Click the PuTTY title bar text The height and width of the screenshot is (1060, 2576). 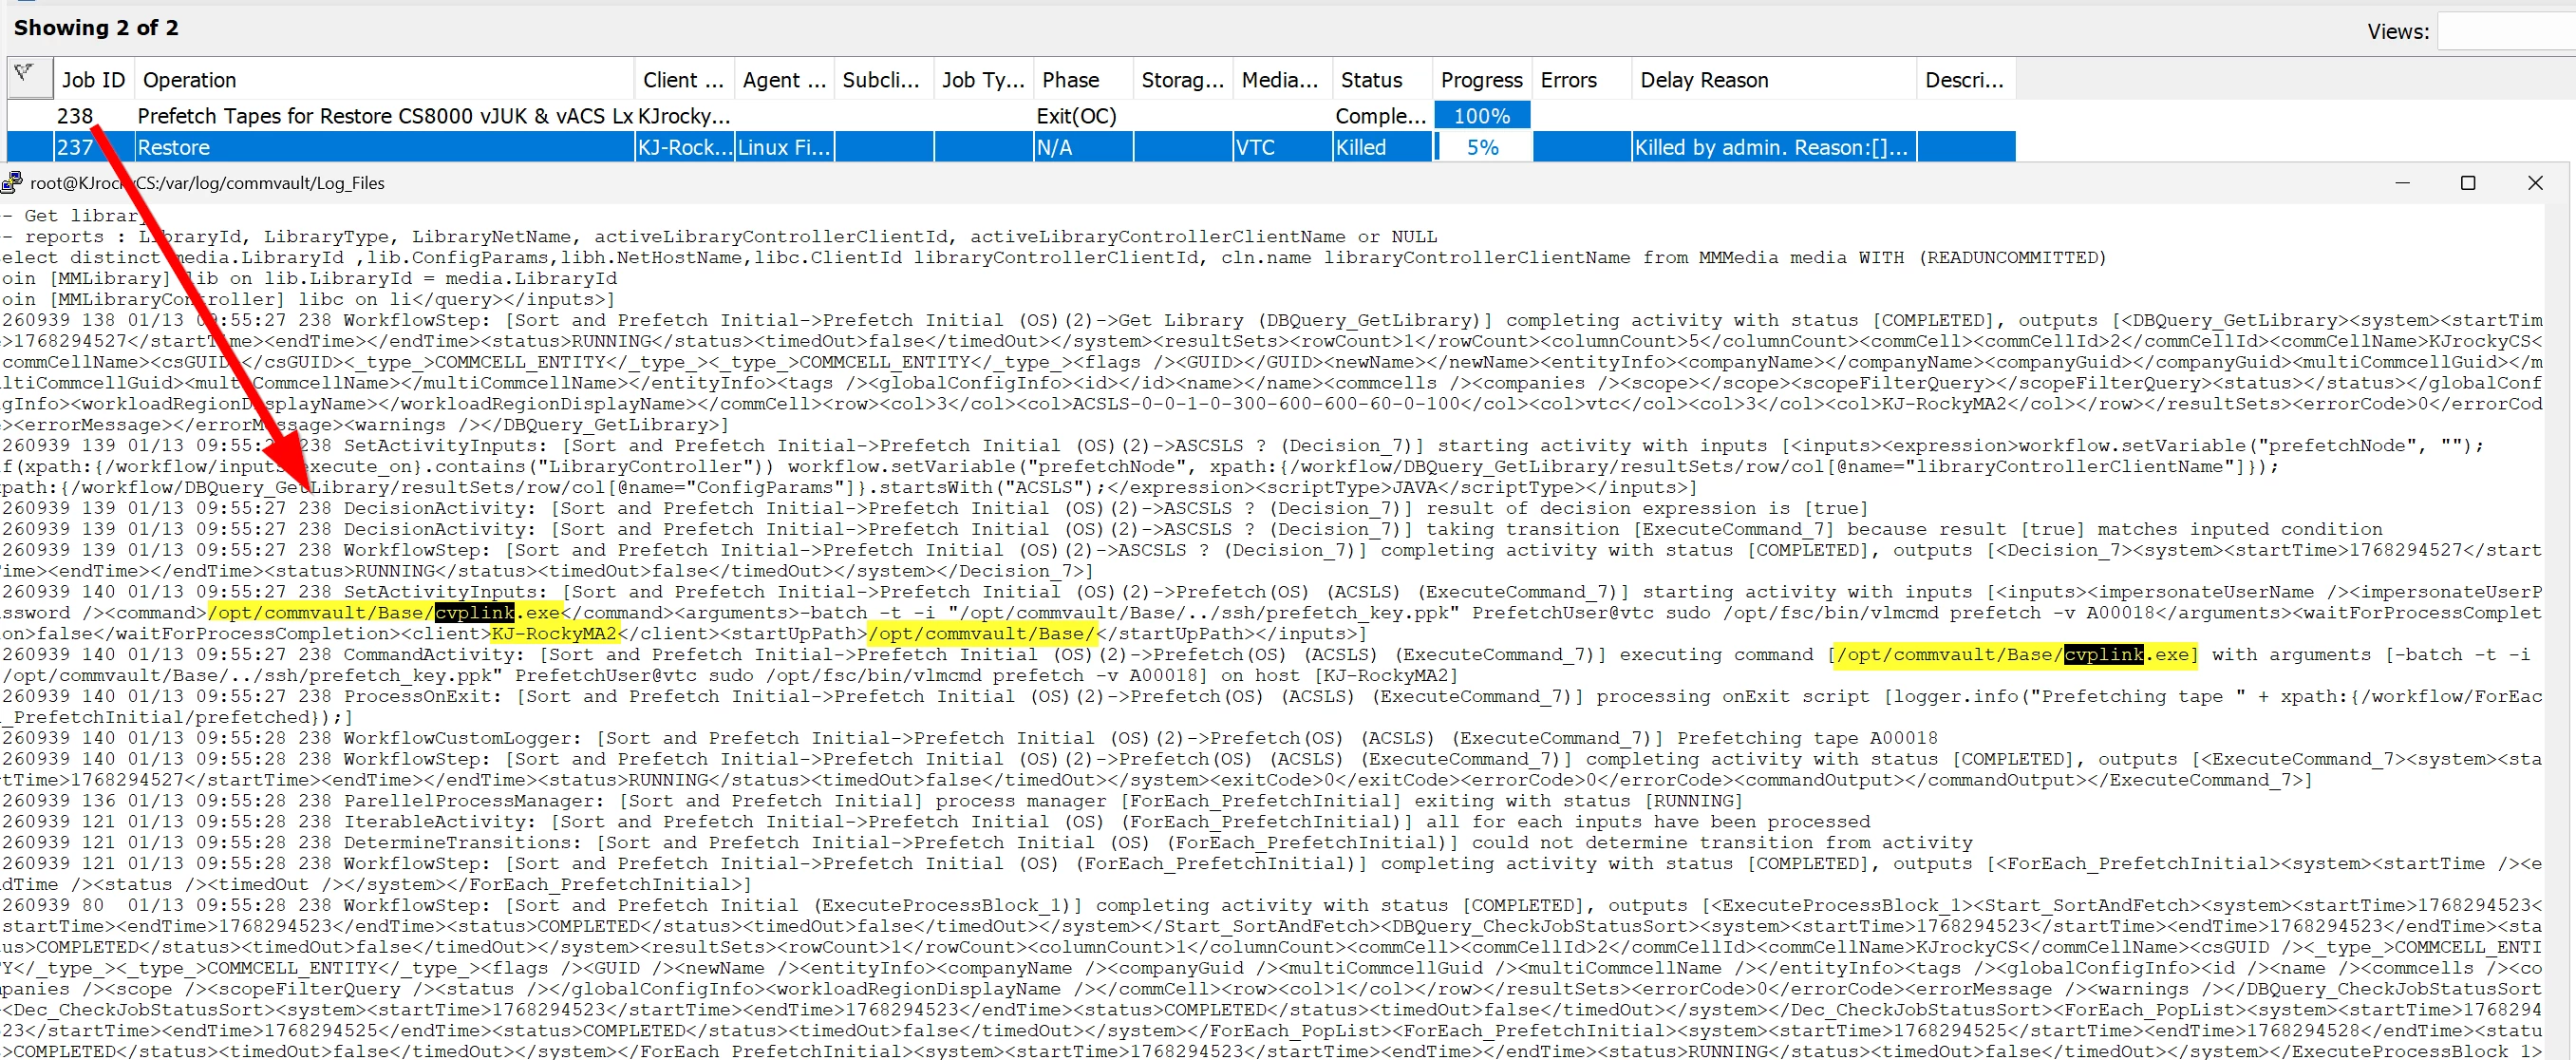coord(207,183)
